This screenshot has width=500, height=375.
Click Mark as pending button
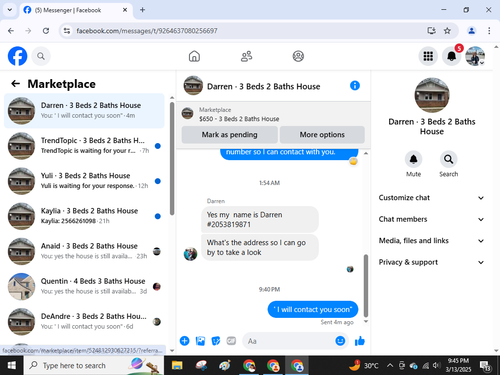[229, 135]
